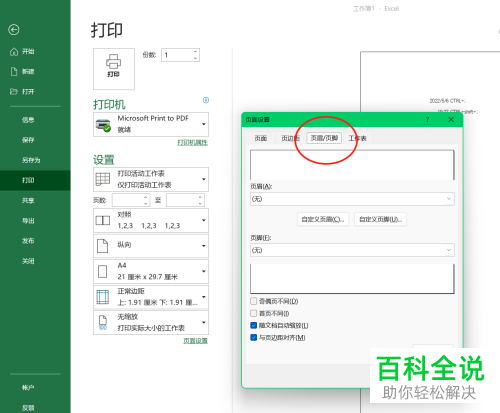
Task: Expand the 纵向 orientation dropdown
Action: click(x=151, y=246)
